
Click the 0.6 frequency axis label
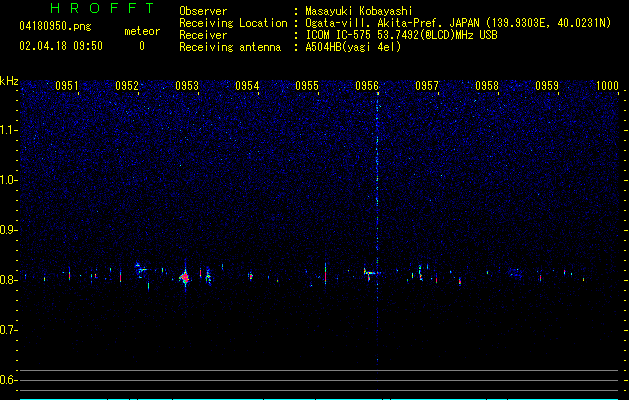8,380
